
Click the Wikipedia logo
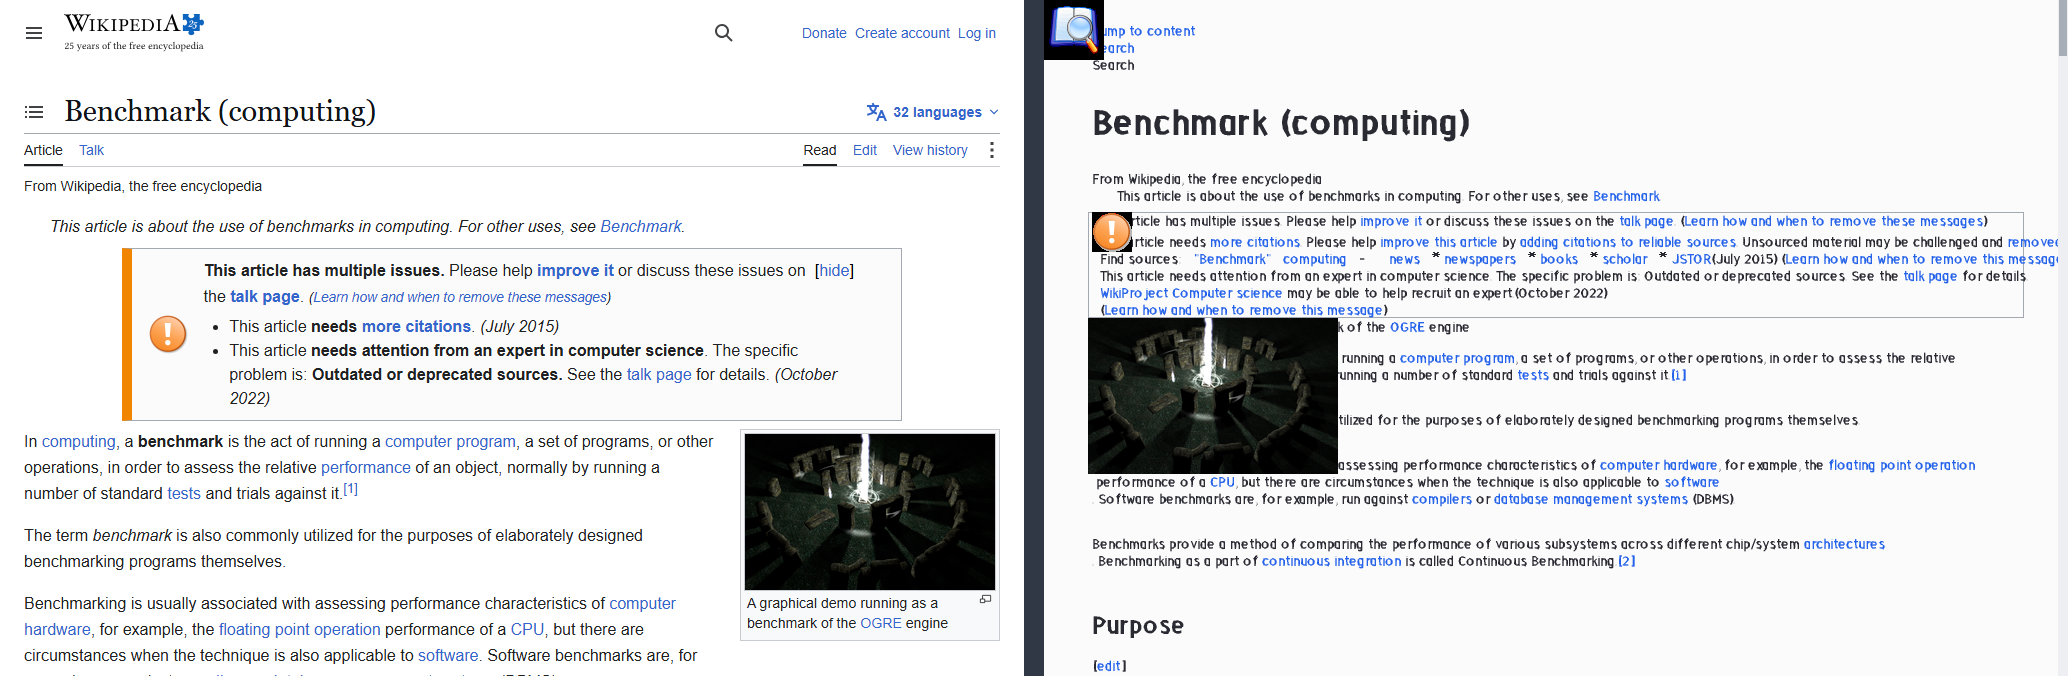(134, 32)
